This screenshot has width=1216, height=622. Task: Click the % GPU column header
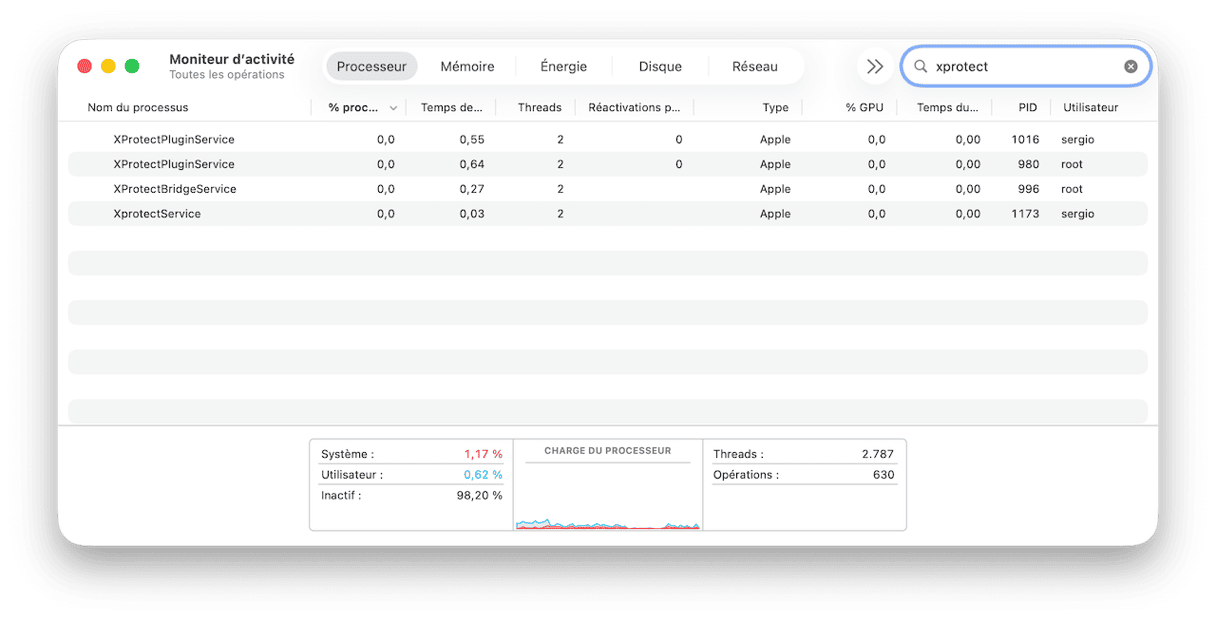(x=865, y=108)
